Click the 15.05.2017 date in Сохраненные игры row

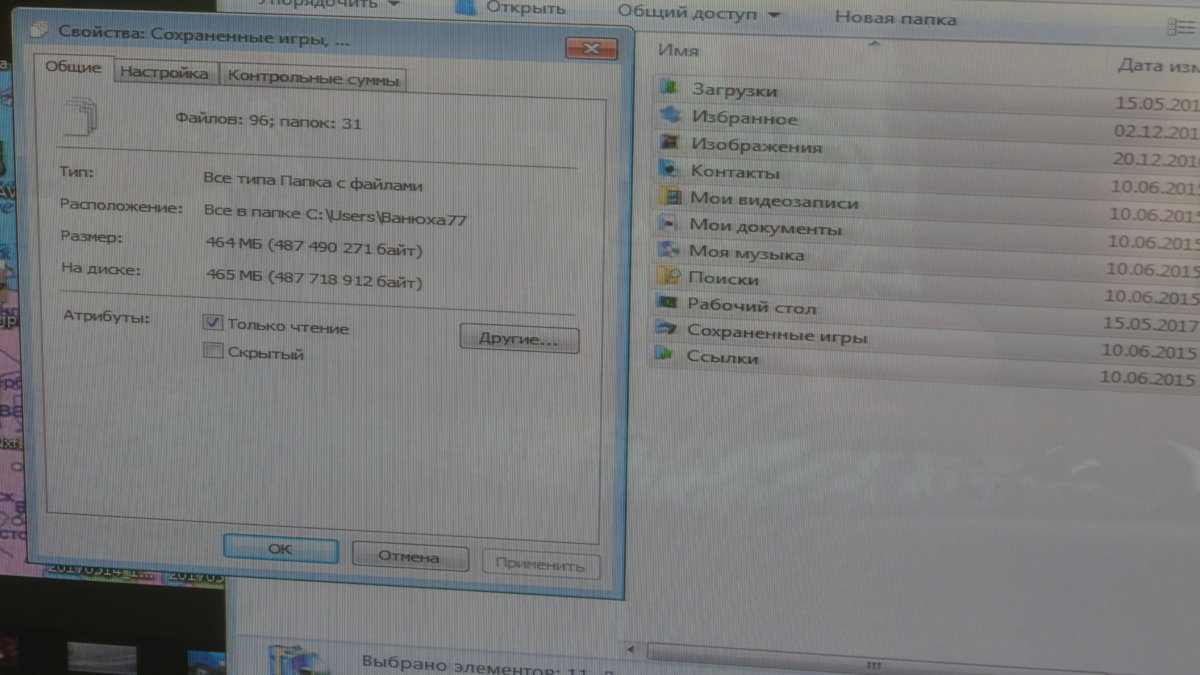[x=1150, y=324]
